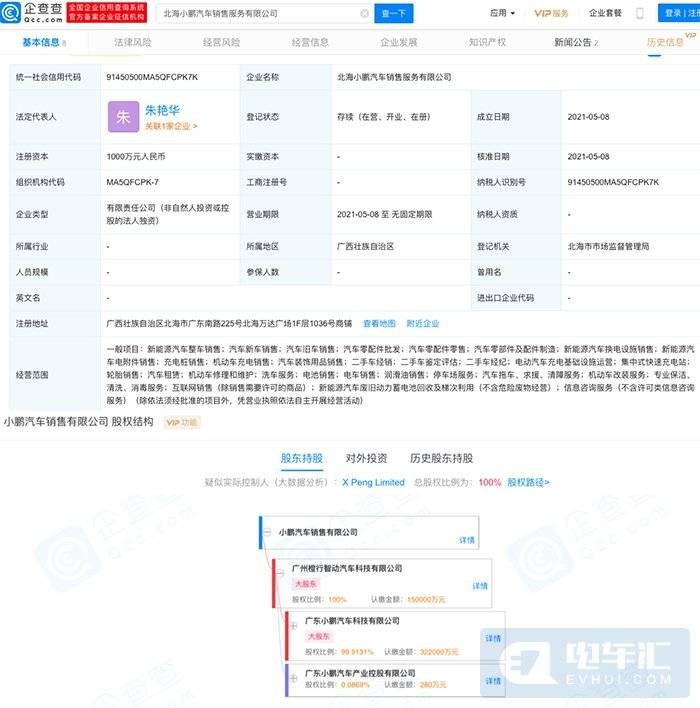Screen dimensions: 700x708
Task: Click the company name search field
Action: pos(250,14)
